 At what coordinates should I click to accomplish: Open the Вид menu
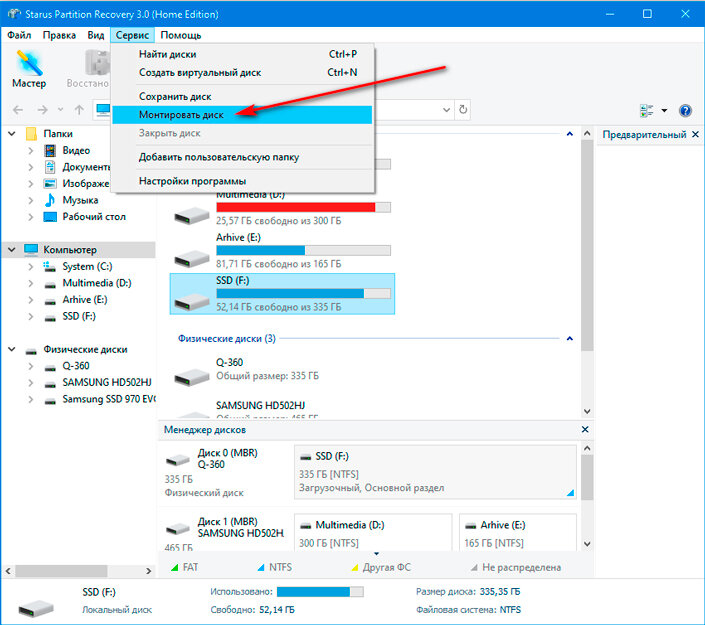pyautogui.click(x=96, y=35)
